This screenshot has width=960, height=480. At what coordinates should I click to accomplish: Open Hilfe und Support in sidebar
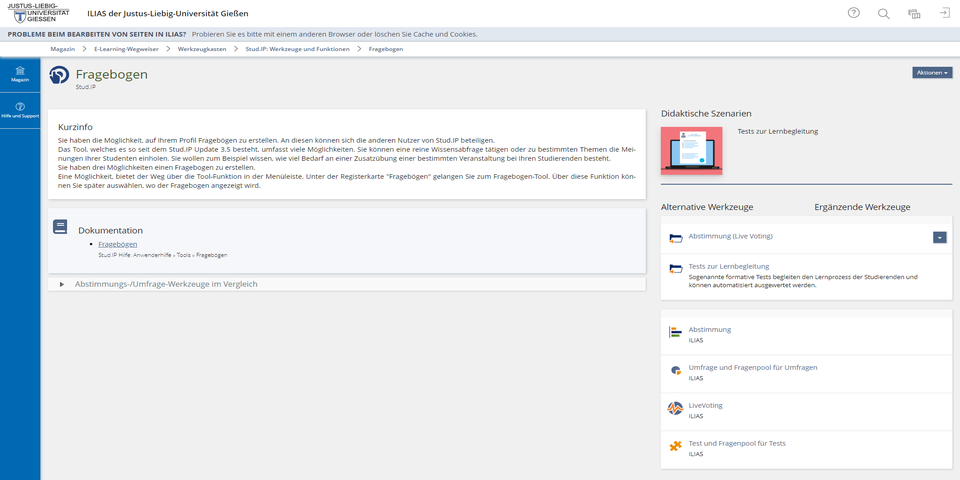[x=20, y=110]
